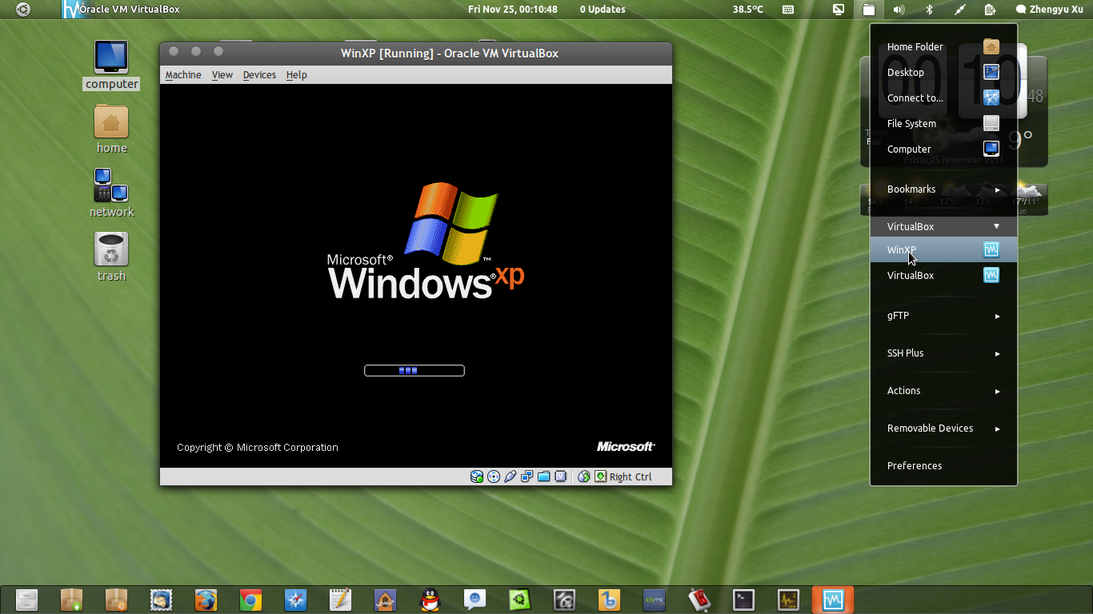Screen dimensions: 1093x614
Task: Open Home Folder from the places menu
Action: (943, 47)
